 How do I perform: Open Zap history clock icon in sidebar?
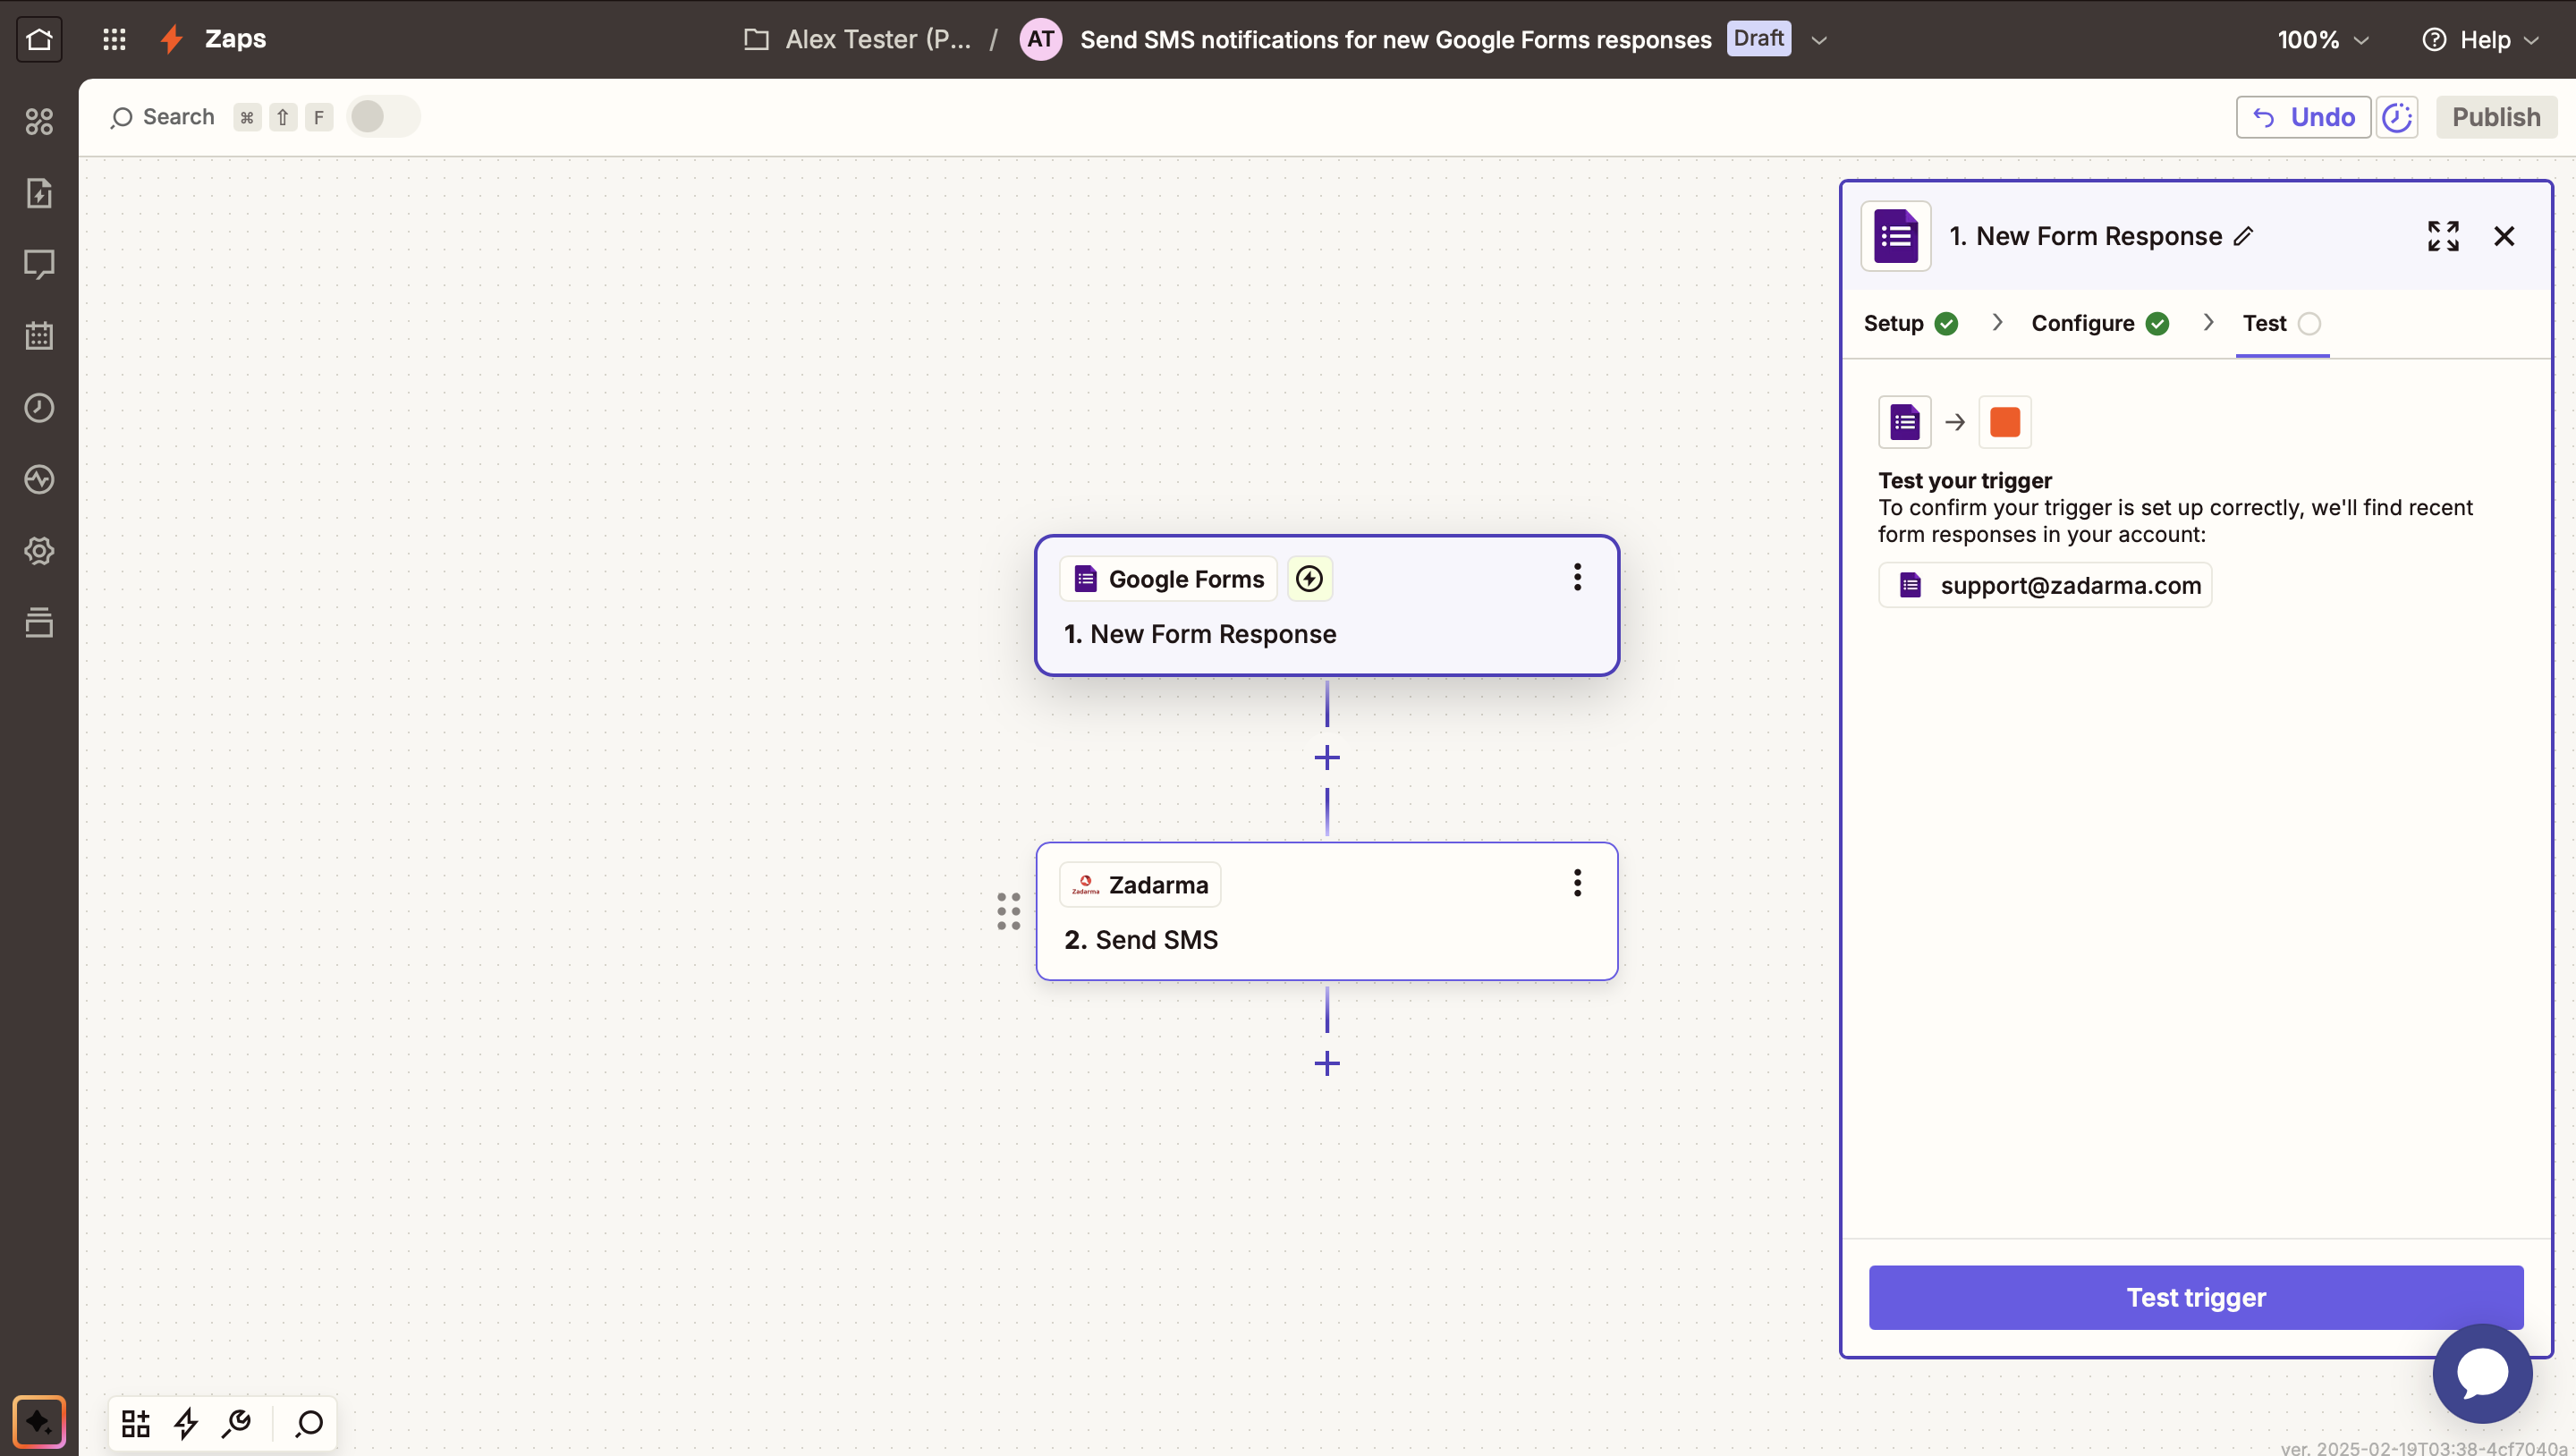[39, 408]
